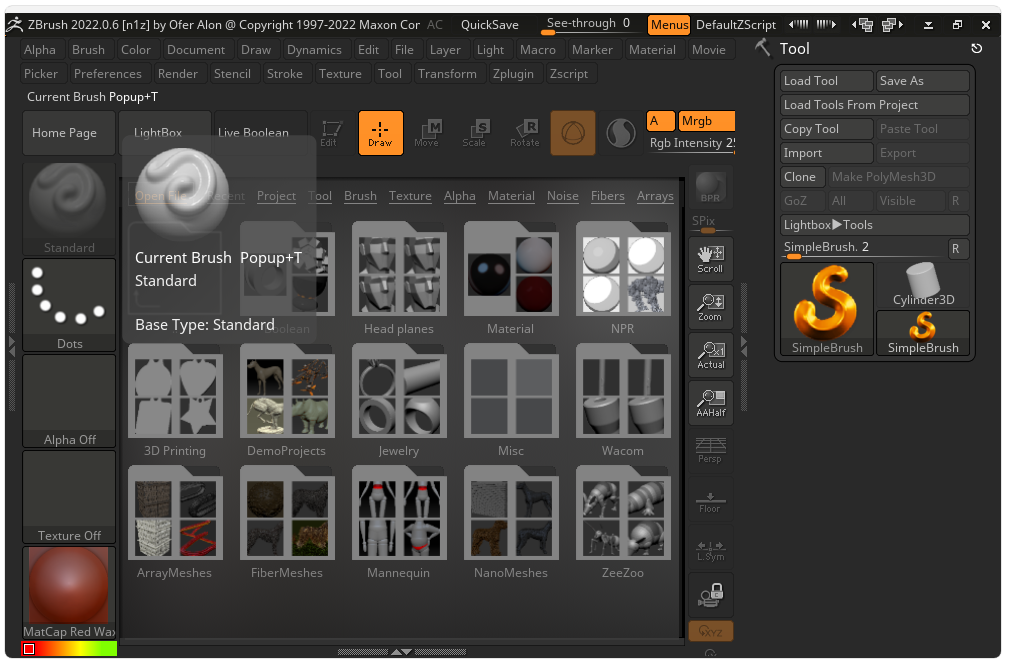Open the Home Page button
This screenshot has height=667, width=1009.
coord(69,133)
